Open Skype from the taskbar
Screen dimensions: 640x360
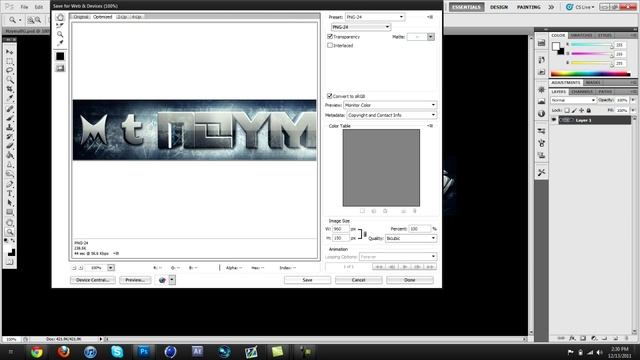coord(117,351)
